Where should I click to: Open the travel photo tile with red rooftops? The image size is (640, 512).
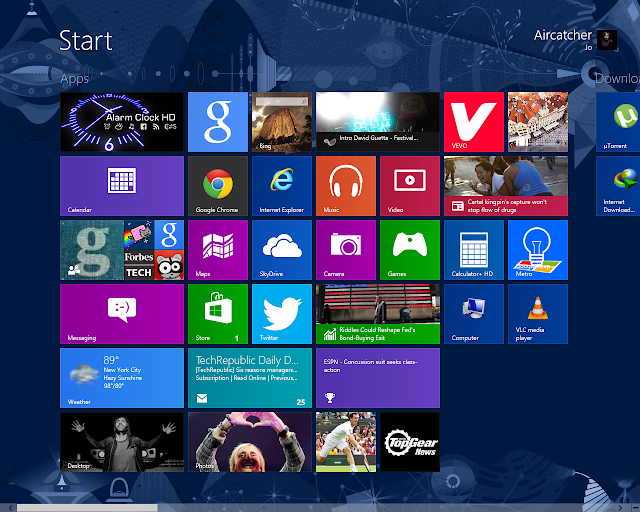538,122
